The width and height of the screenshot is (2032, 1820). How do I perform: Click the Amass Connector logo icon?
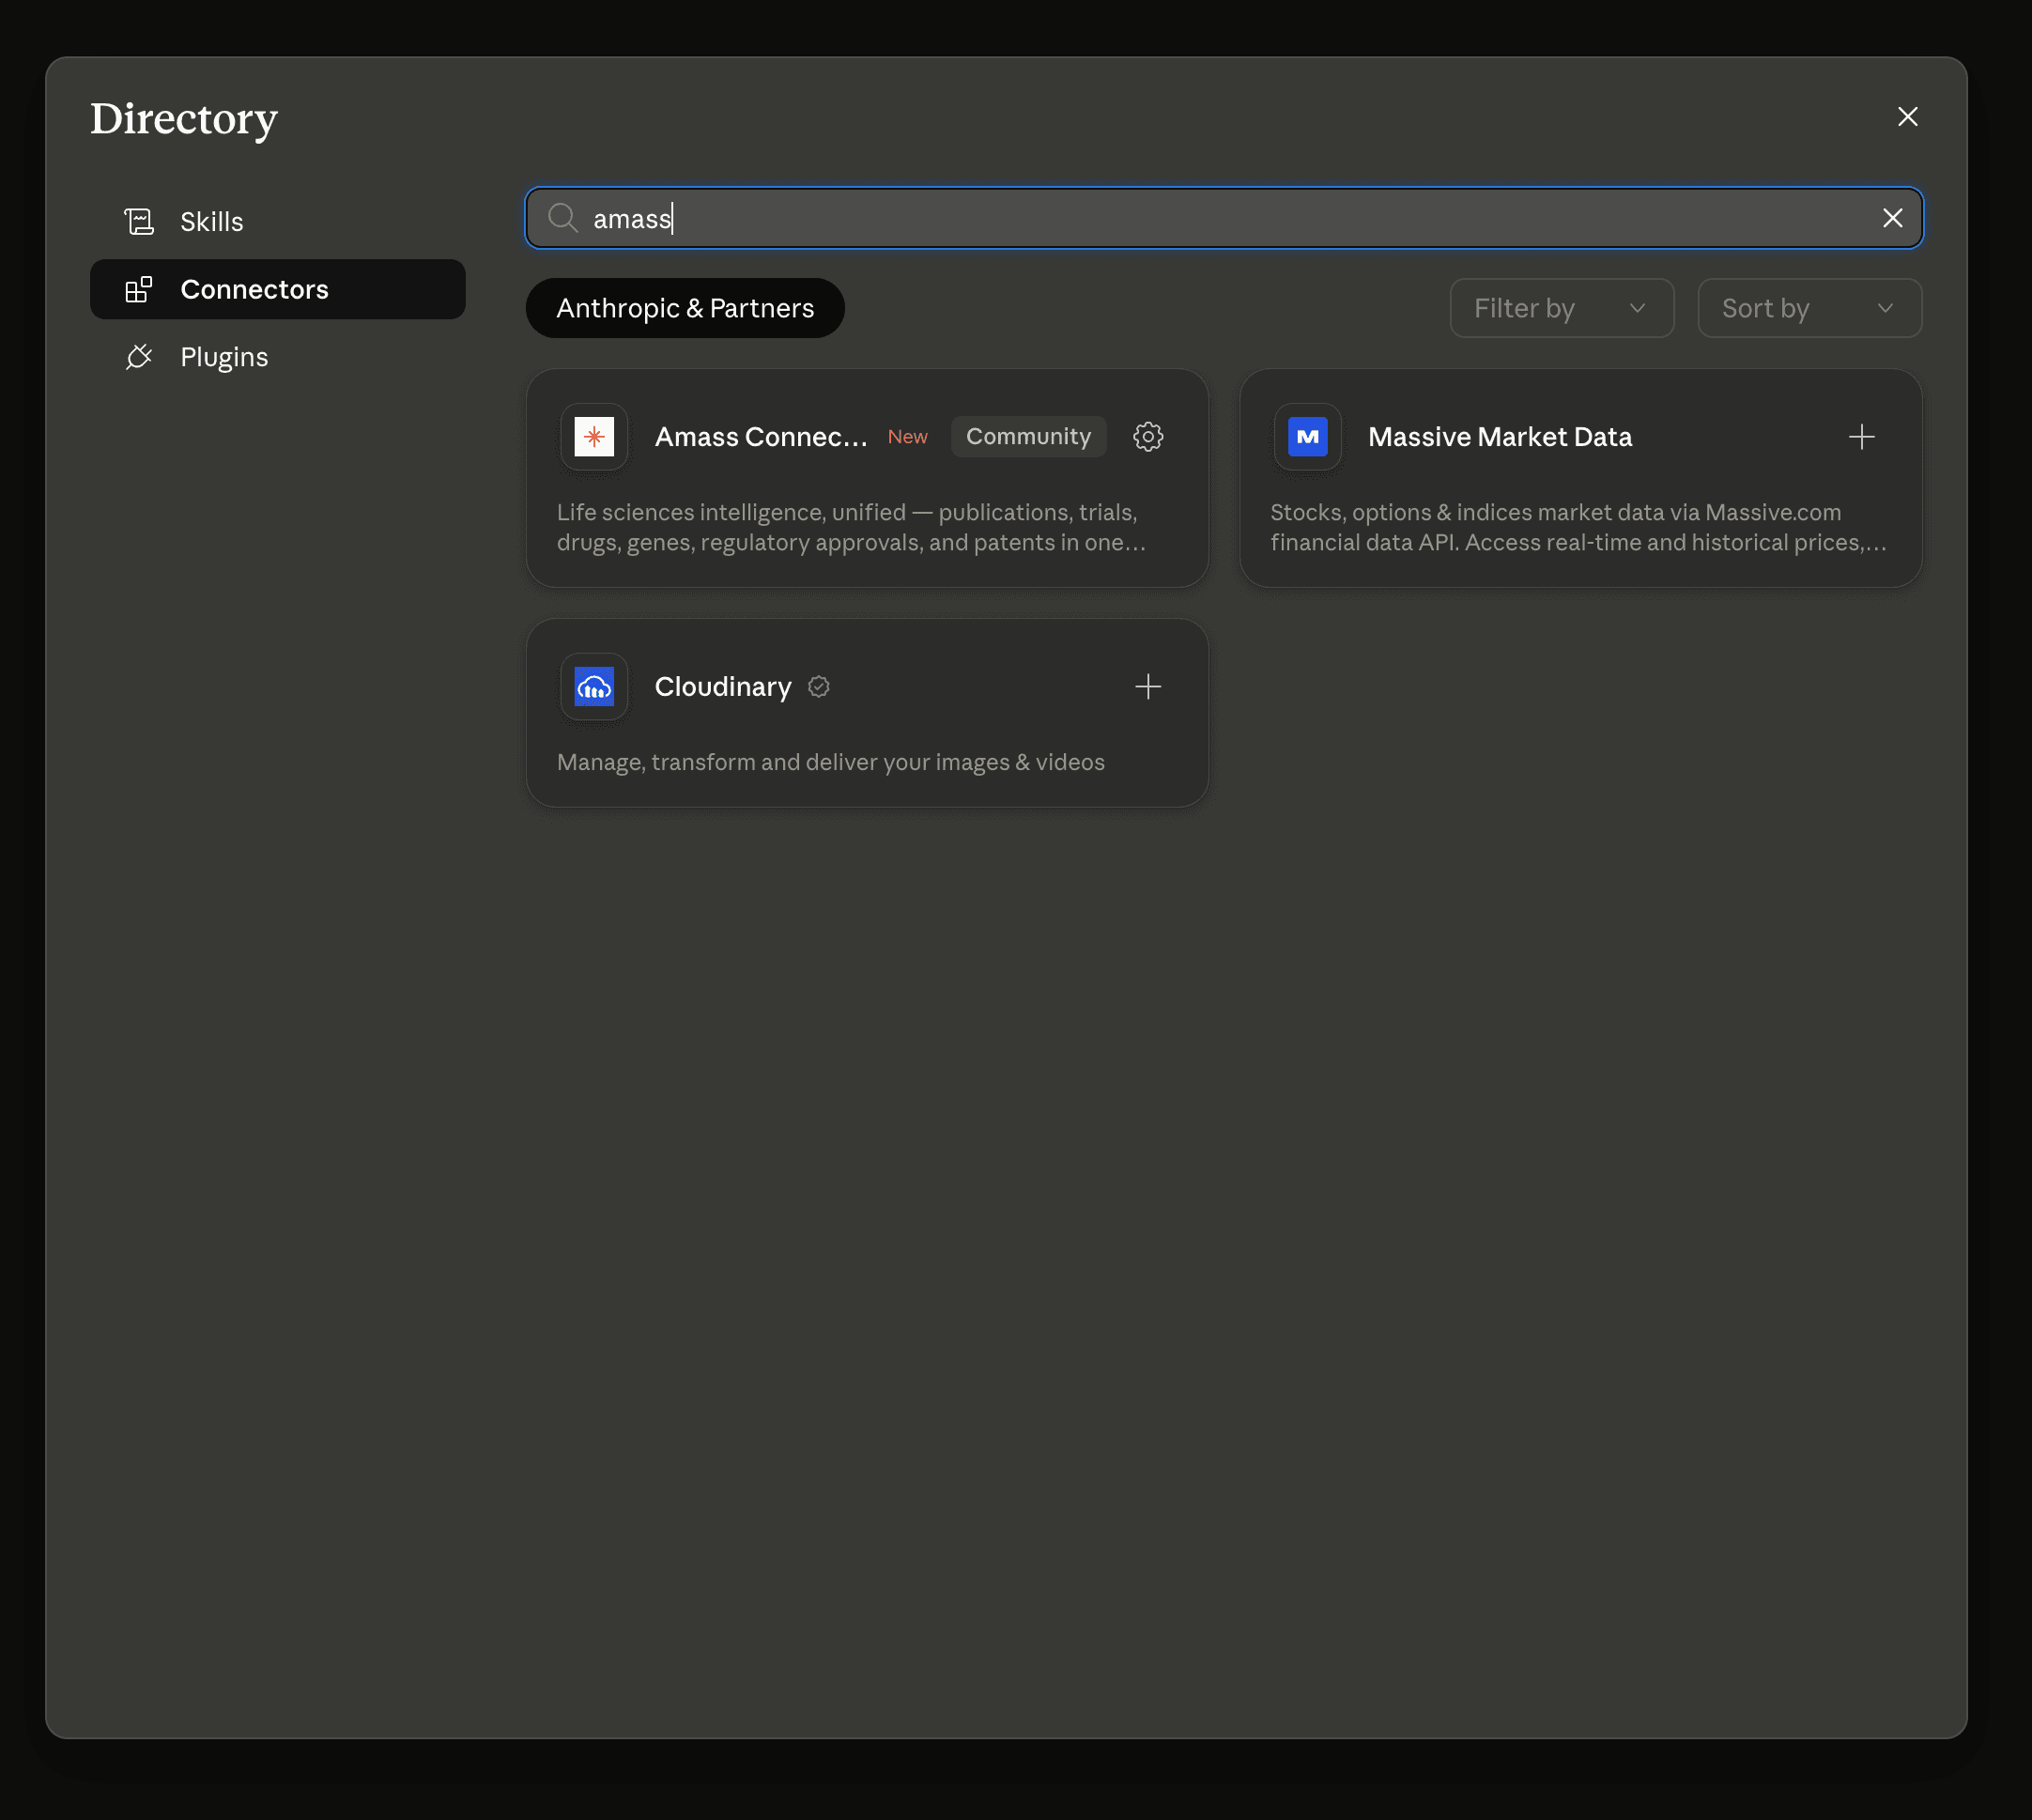(594, 437)
